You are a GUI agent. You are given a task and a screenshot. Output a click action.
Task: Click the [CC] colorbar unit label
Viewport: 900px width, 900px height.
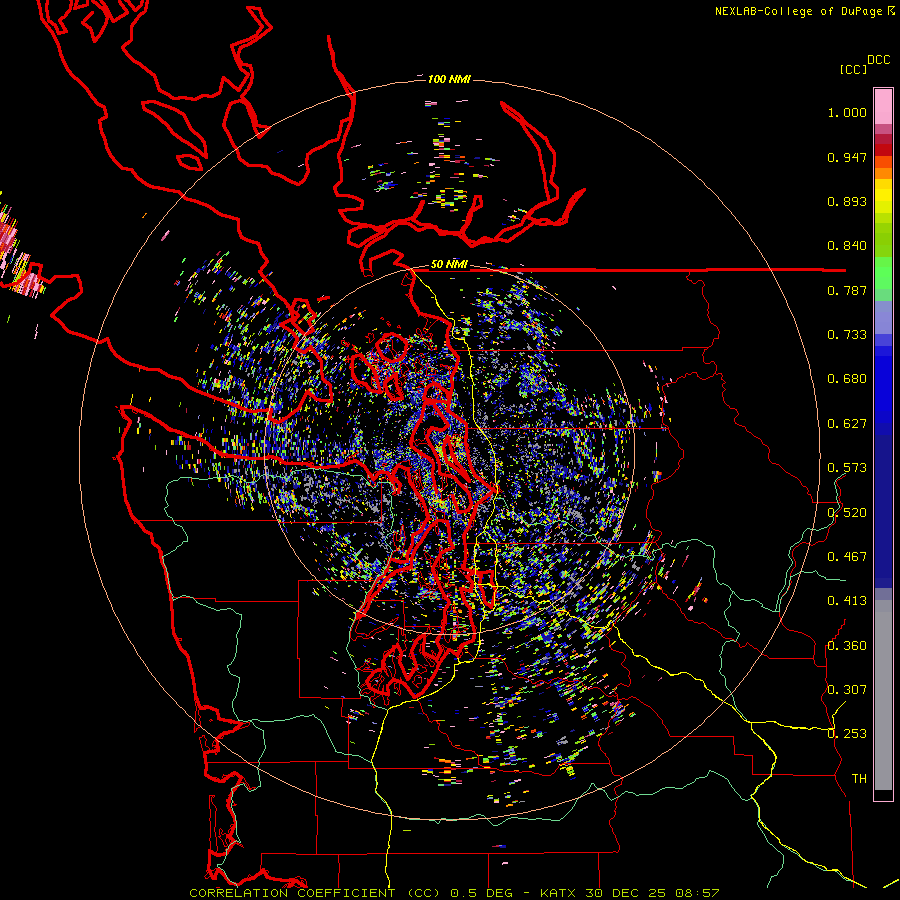click(853, 69)
